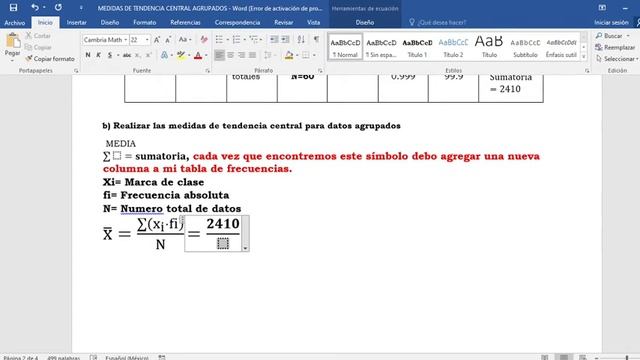Apply the red font color
This screenshot has width=640, height=360.
click(x=198, y=55)
